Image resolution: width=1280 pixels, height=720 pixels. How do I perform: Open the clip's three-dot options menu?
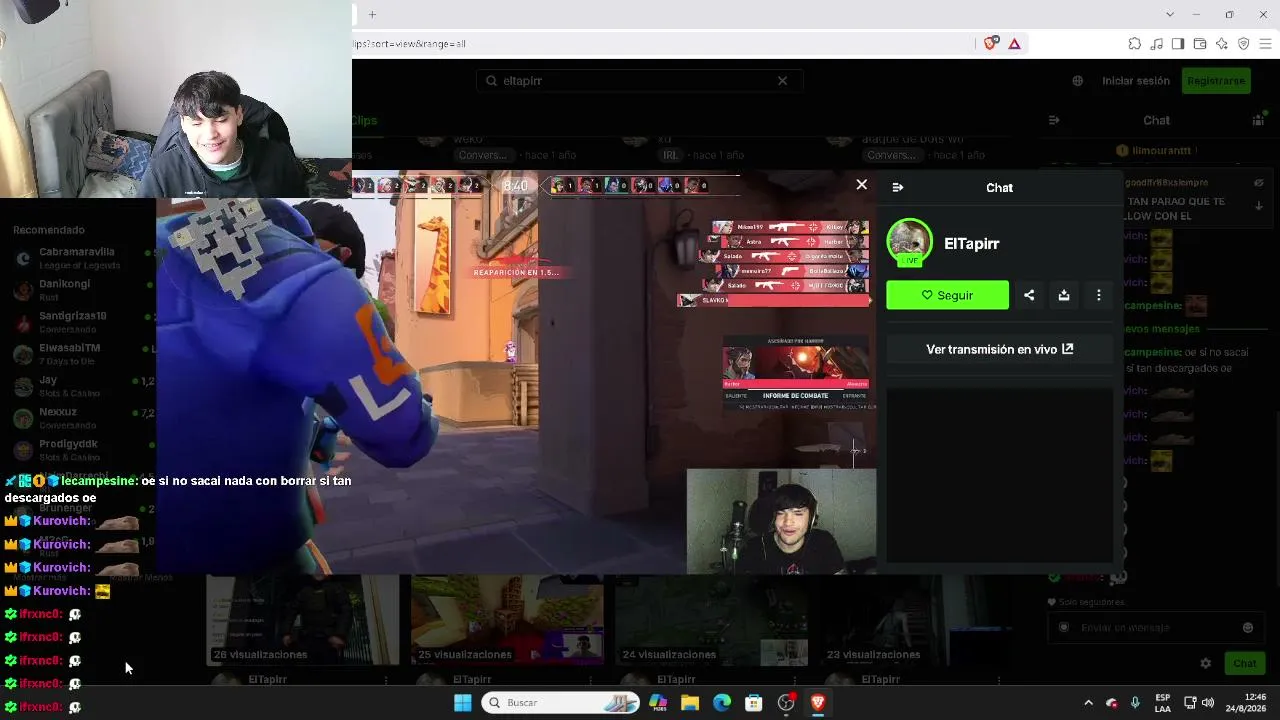(1099, 295)
